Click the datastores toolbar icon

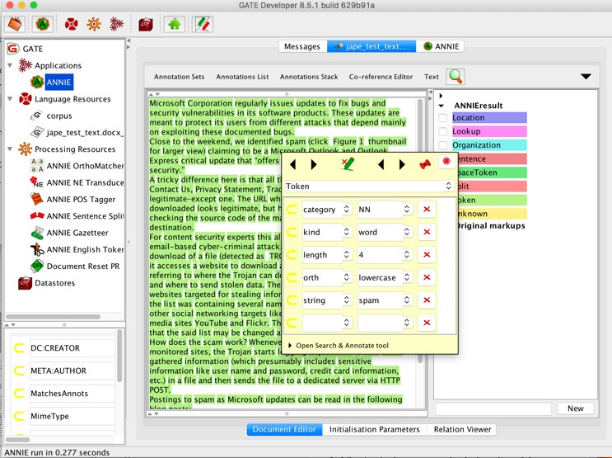(x=146, y=24)
